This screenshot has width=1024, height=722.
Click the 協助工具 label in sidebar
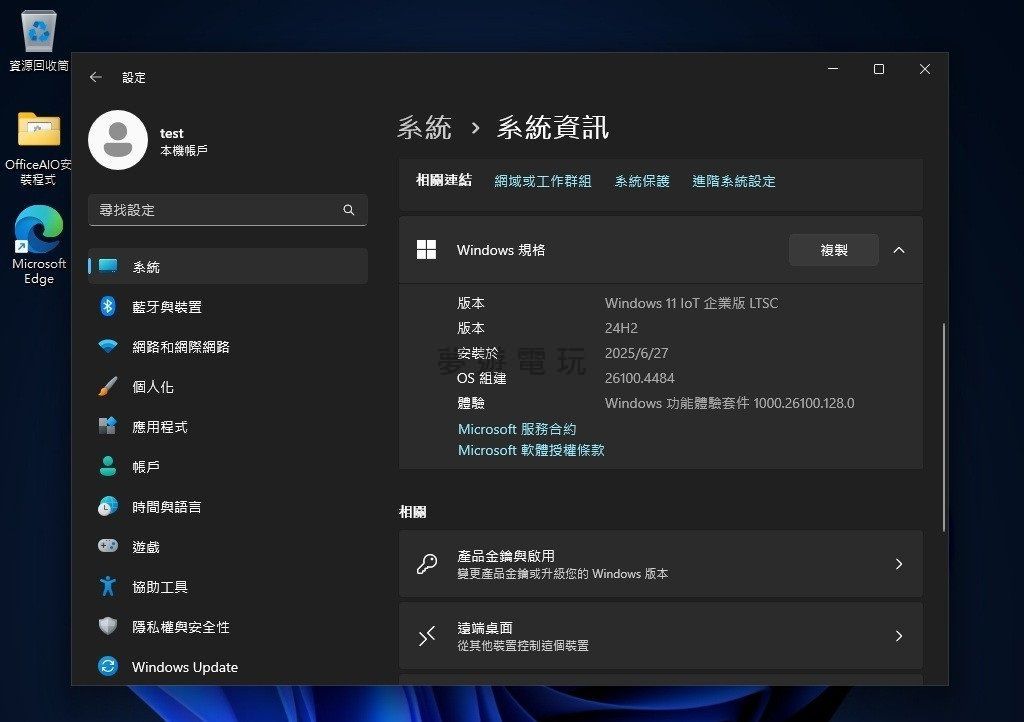tap(160, 587)
